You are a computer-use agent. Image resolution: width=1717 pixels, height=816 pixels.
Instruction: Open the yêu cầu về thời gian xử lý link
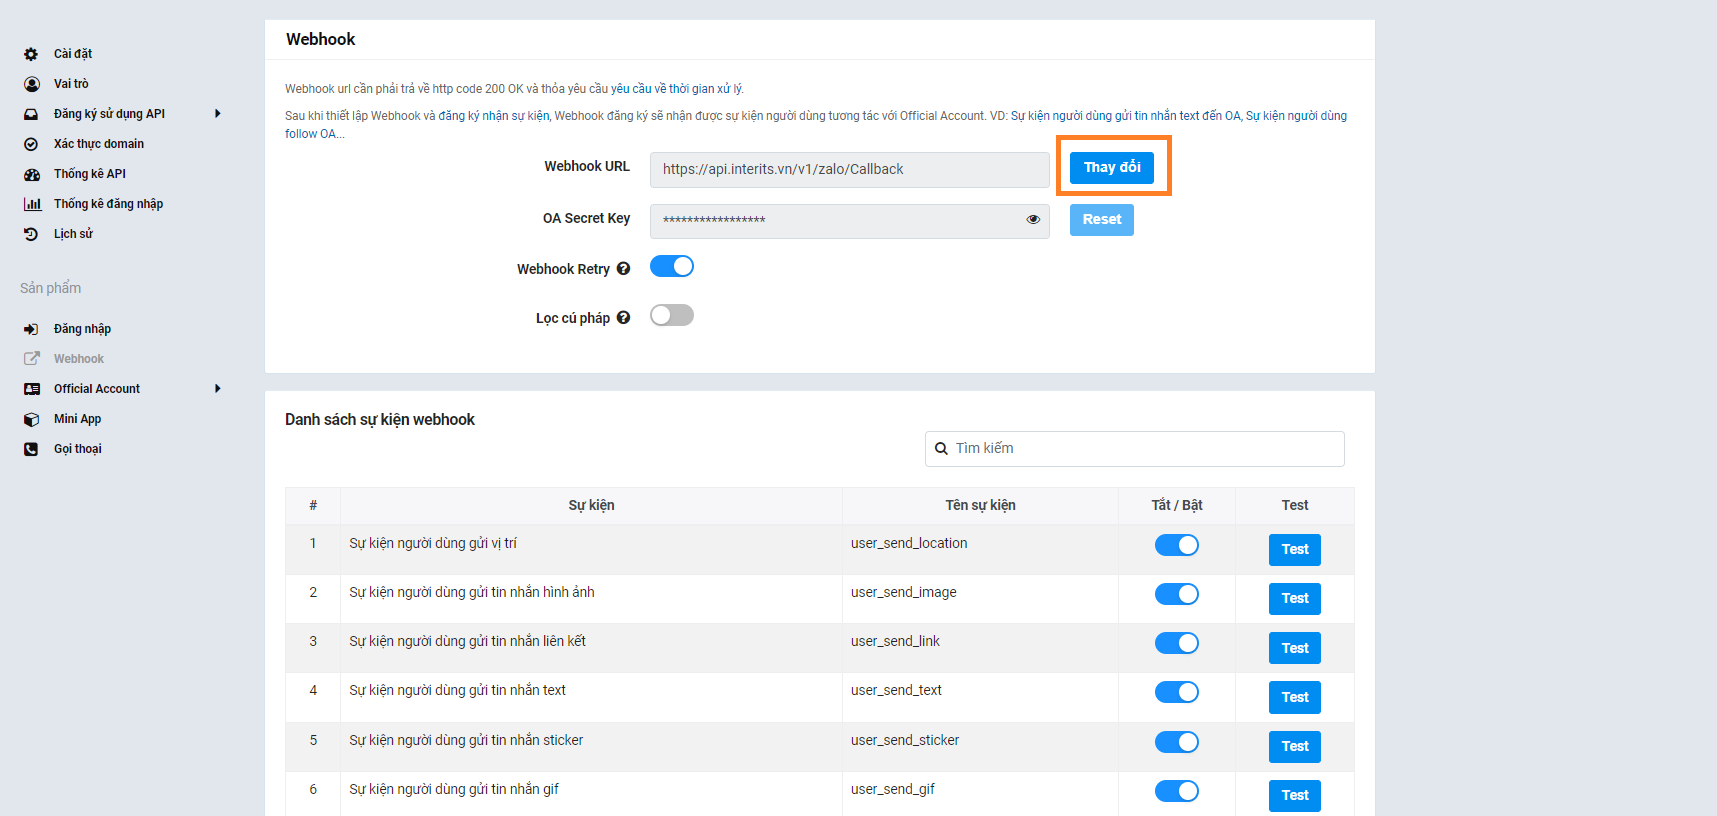(x=677, y=89)
